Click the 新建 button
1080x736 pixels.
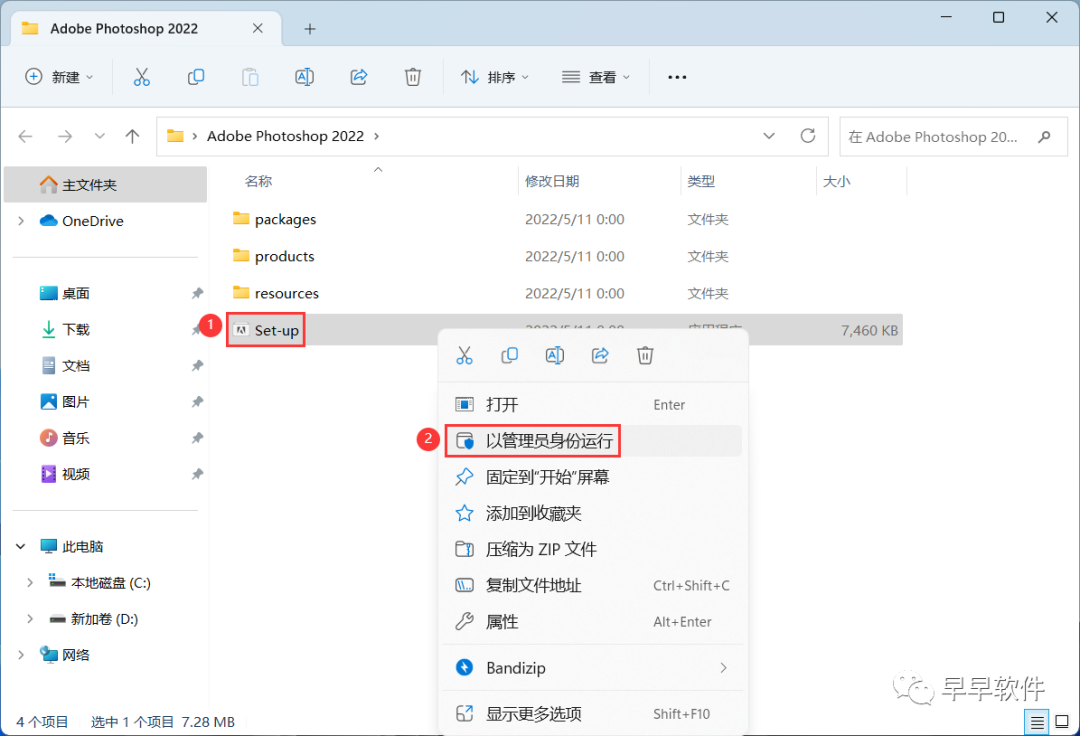[x=59, y=77]
